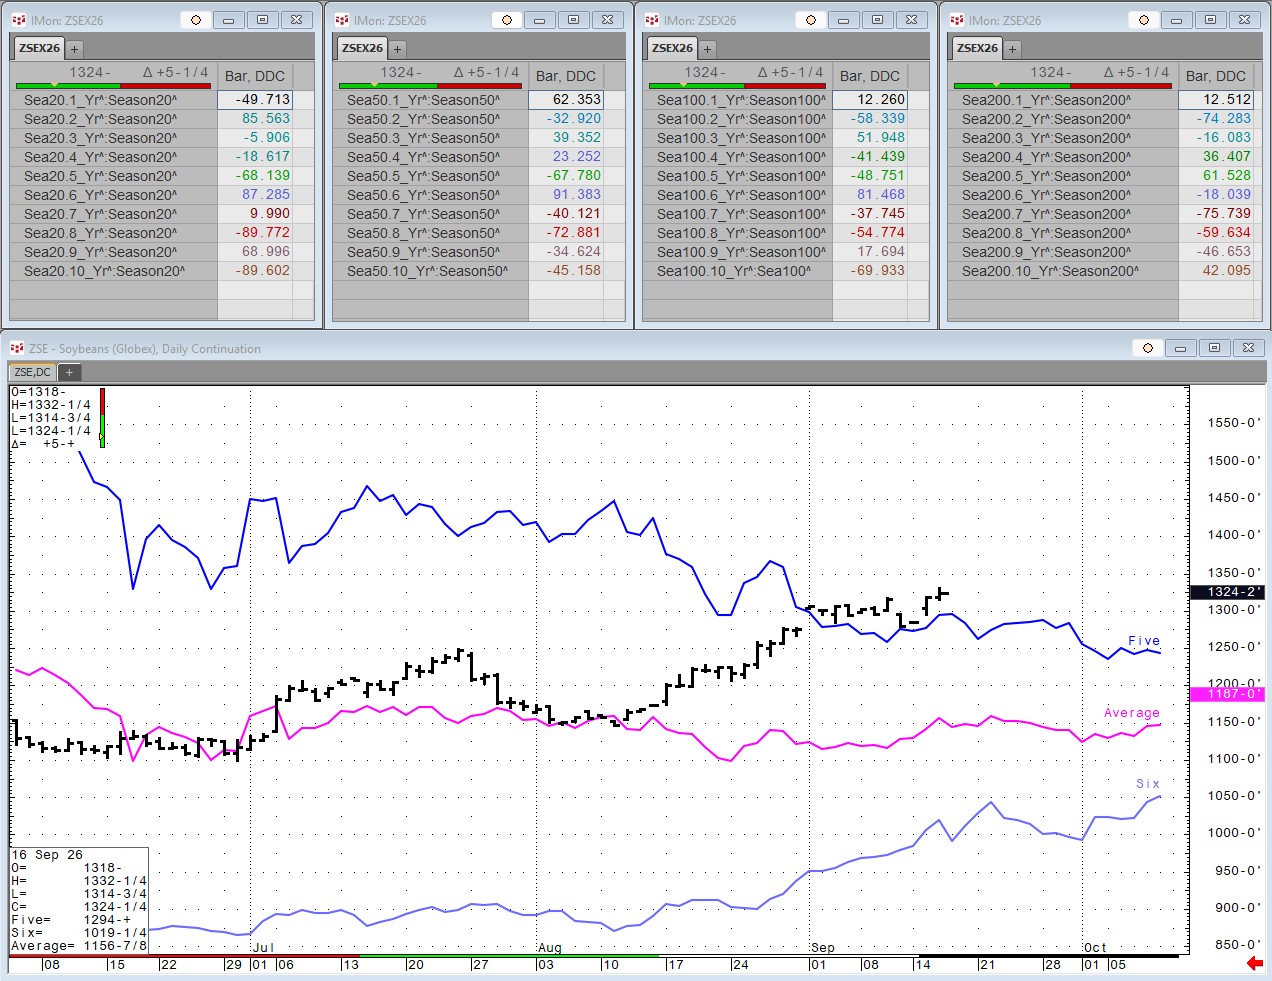The width and height of the screenshot is (1272, 981).
Task: Click the Average curve label on chart
Action: (1131, 713)
